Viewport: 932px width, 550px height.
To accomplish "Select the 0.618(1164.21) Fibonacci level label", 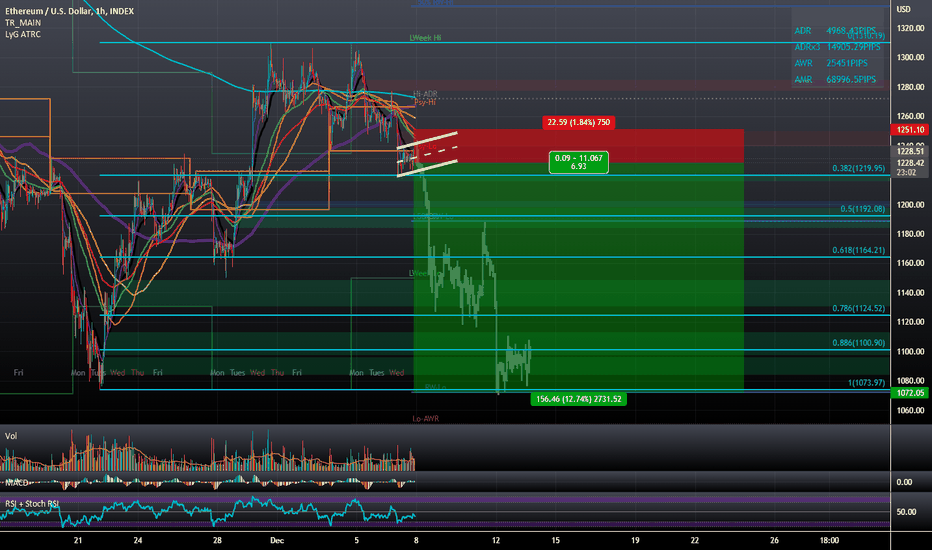I will click(x=858, y=250).
